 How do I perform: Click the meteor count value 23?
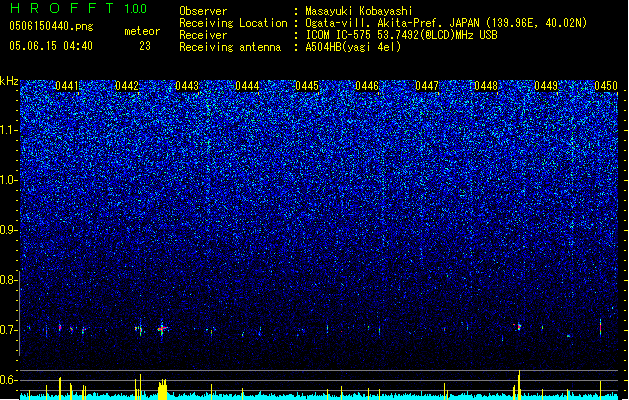145,46
